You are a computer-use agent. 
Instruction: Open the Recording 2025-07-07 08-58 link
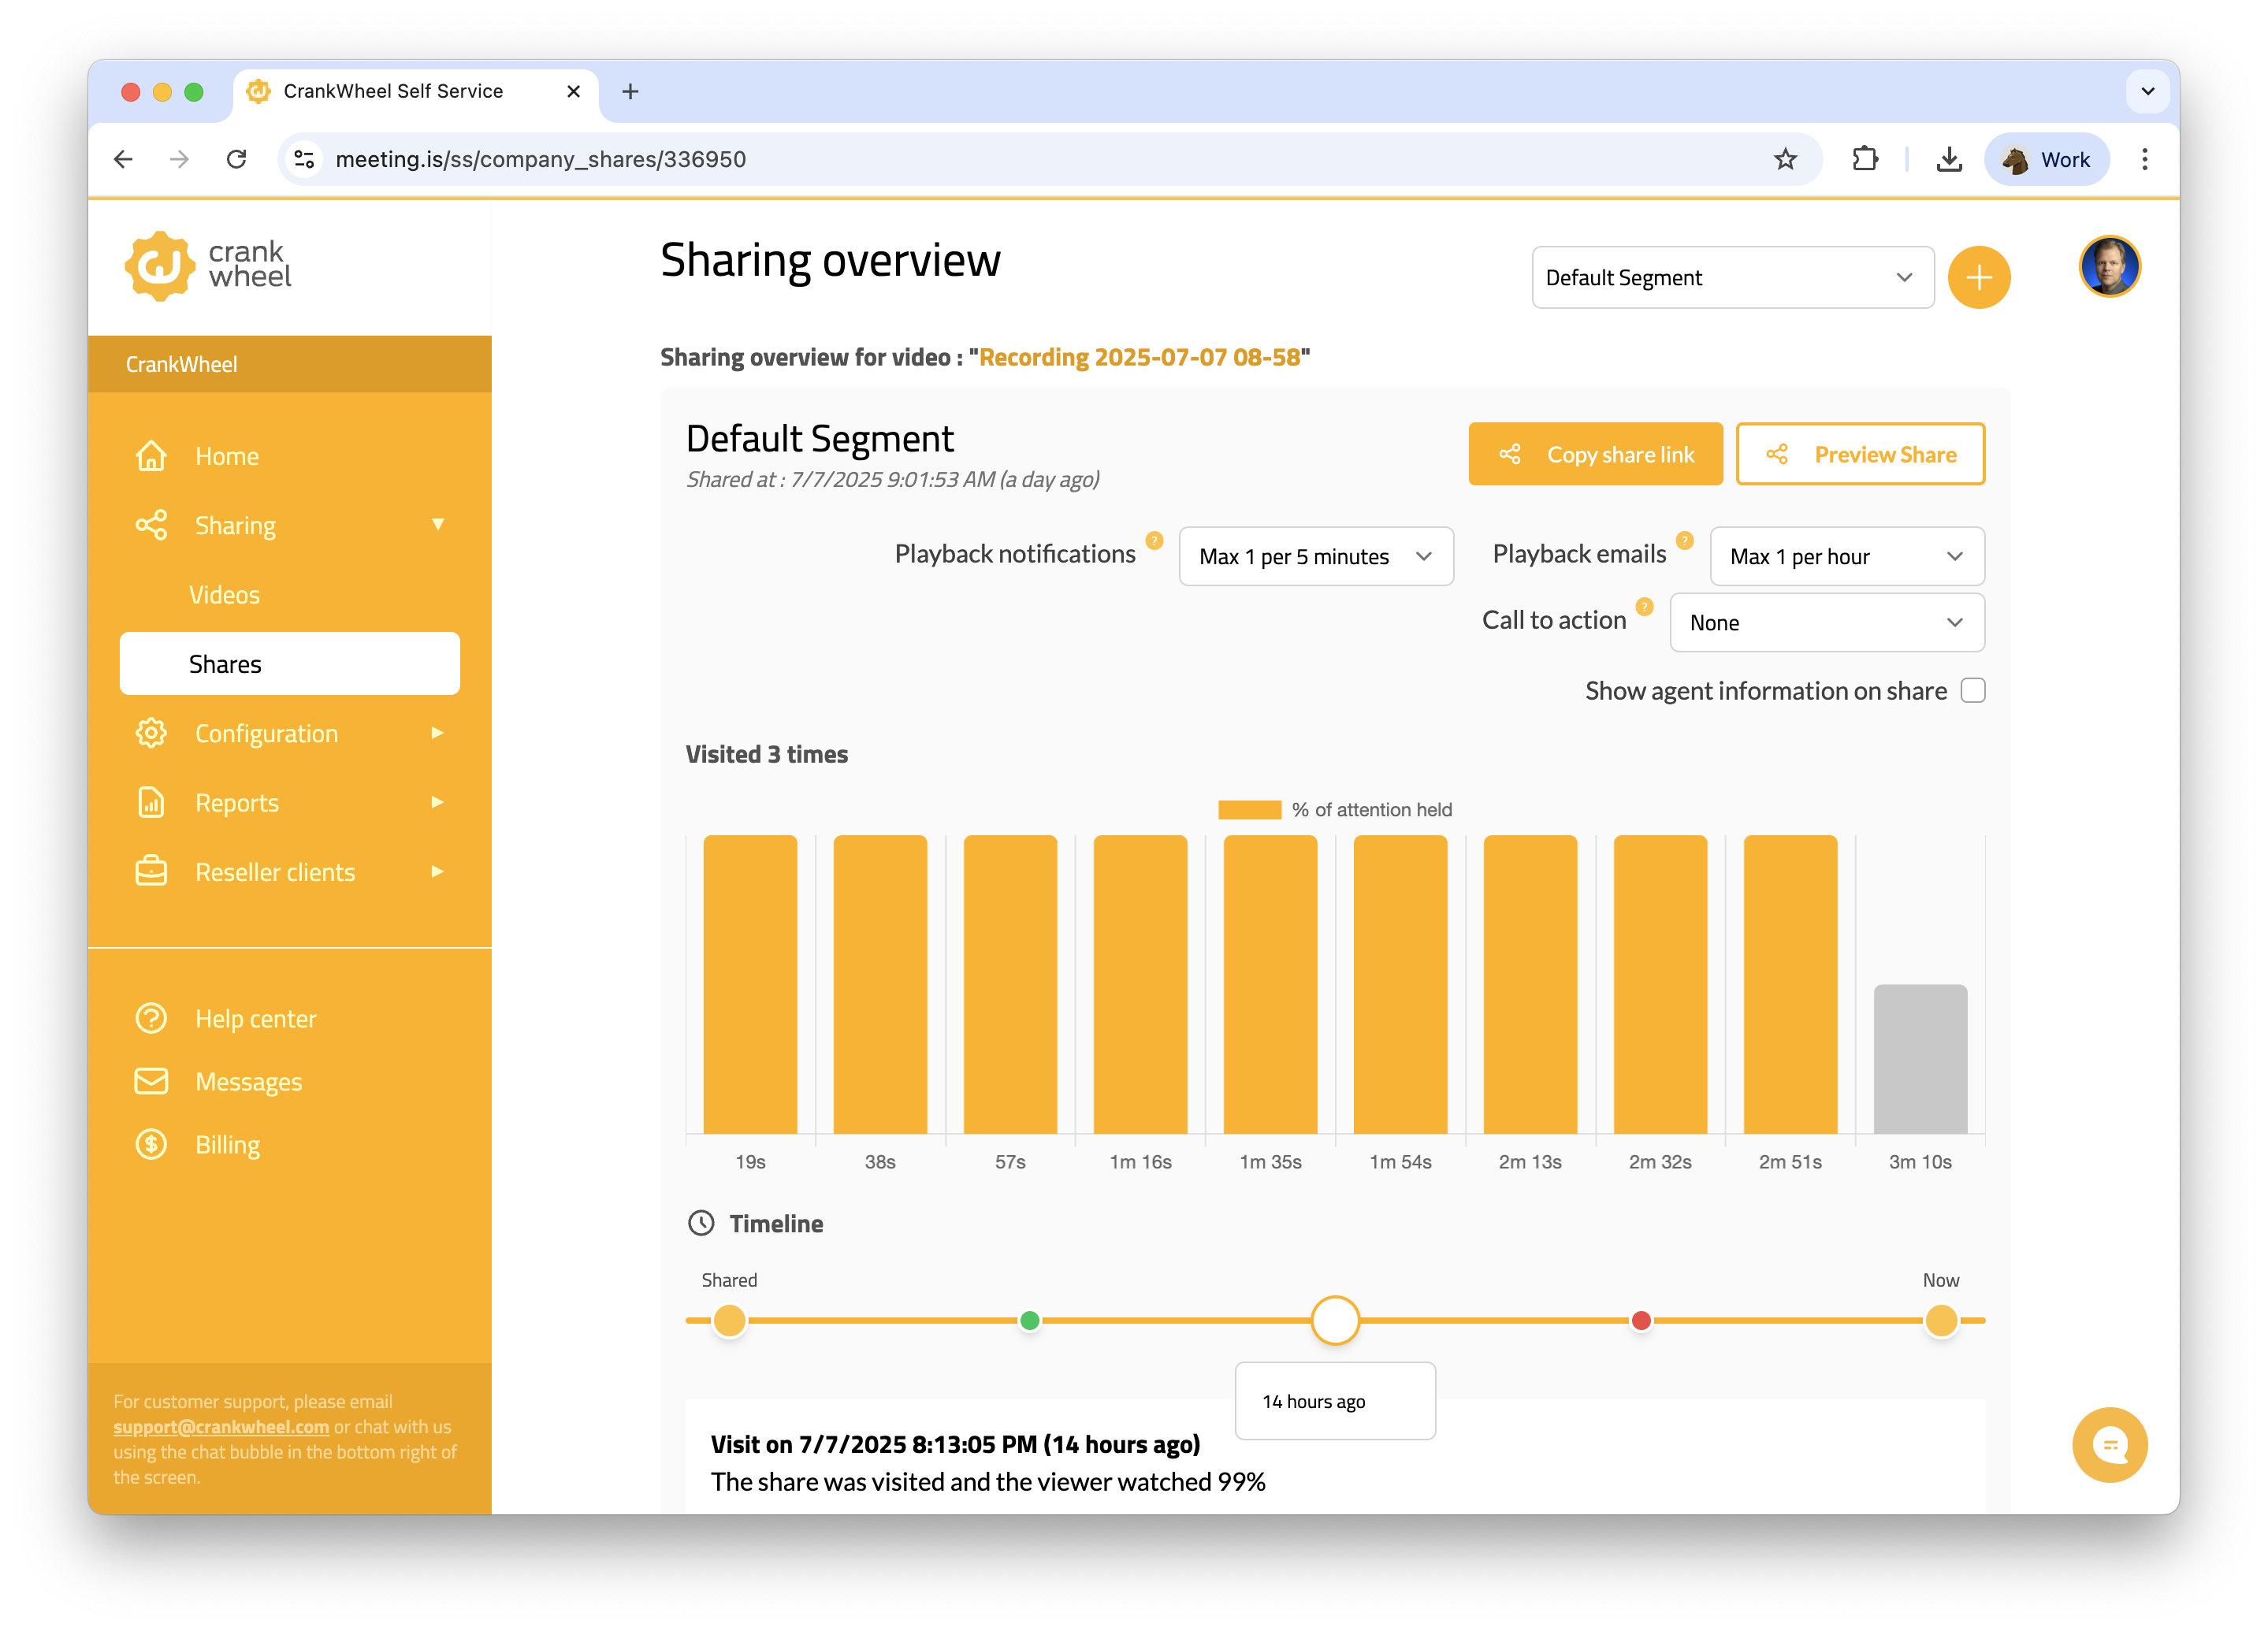point(1139,358)
